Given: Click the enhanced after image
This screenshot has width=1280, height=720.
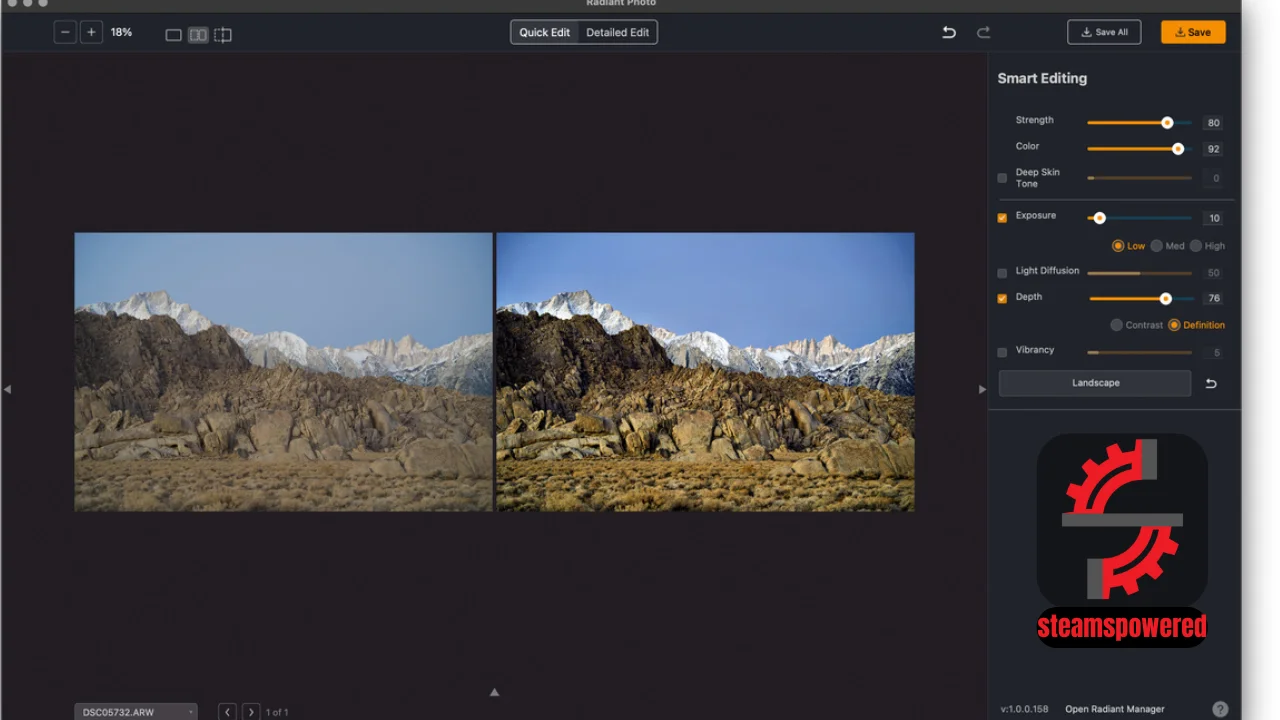Looking at the screenshot, I should click(x=705, y=372).
